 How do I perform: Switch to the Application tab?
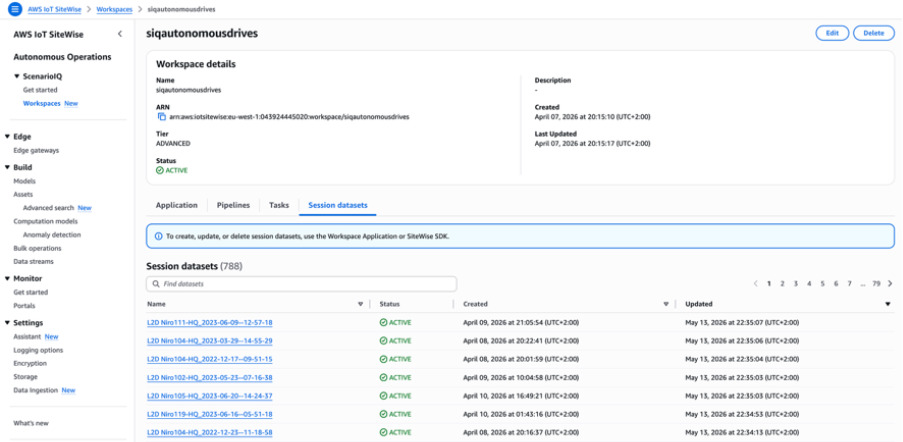click(x=176, y=205)
